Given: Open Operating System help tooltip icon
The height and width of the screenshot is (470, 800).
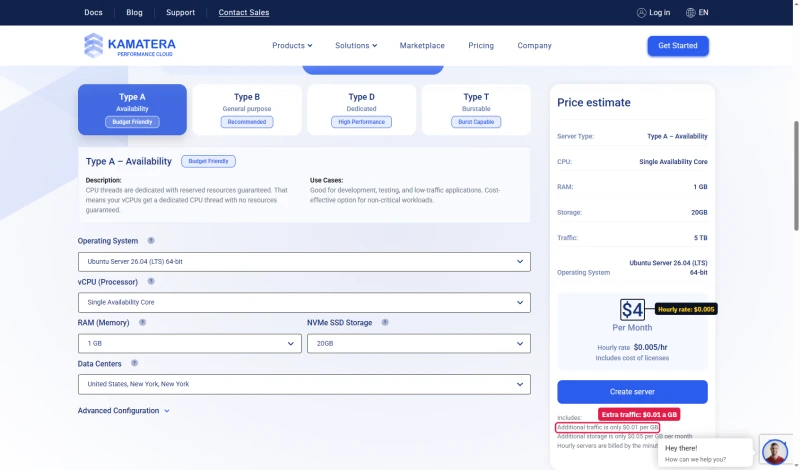Looking at the screenshot, I should tap(151, 240).
